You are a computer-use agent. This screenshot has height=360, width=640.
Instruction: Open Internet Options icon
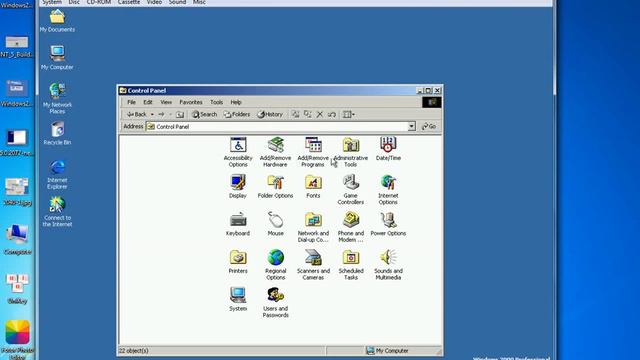(x=388, y=189)
